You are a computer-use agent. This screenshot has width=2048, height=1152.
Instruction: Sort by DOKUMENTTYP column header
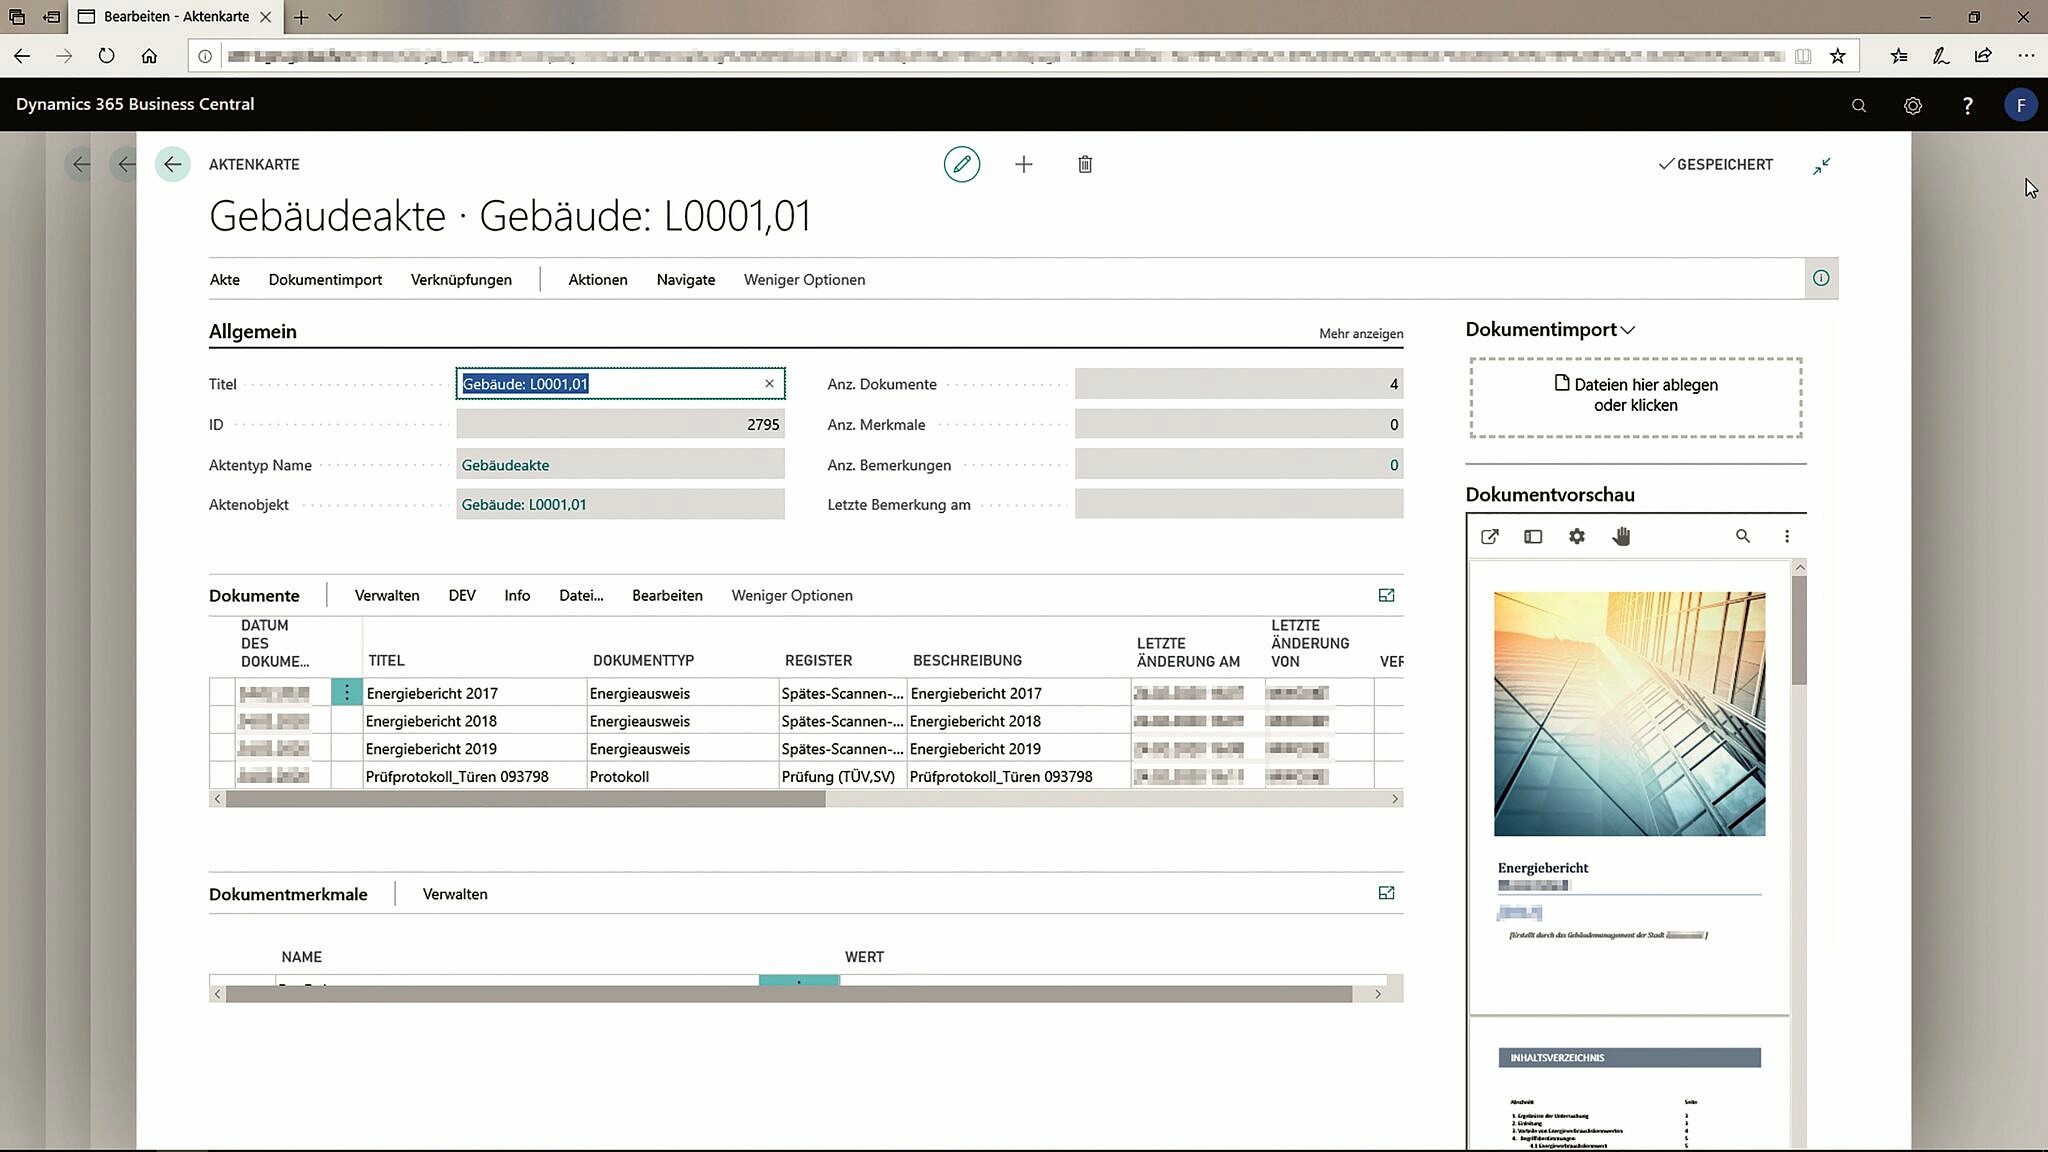643,661
